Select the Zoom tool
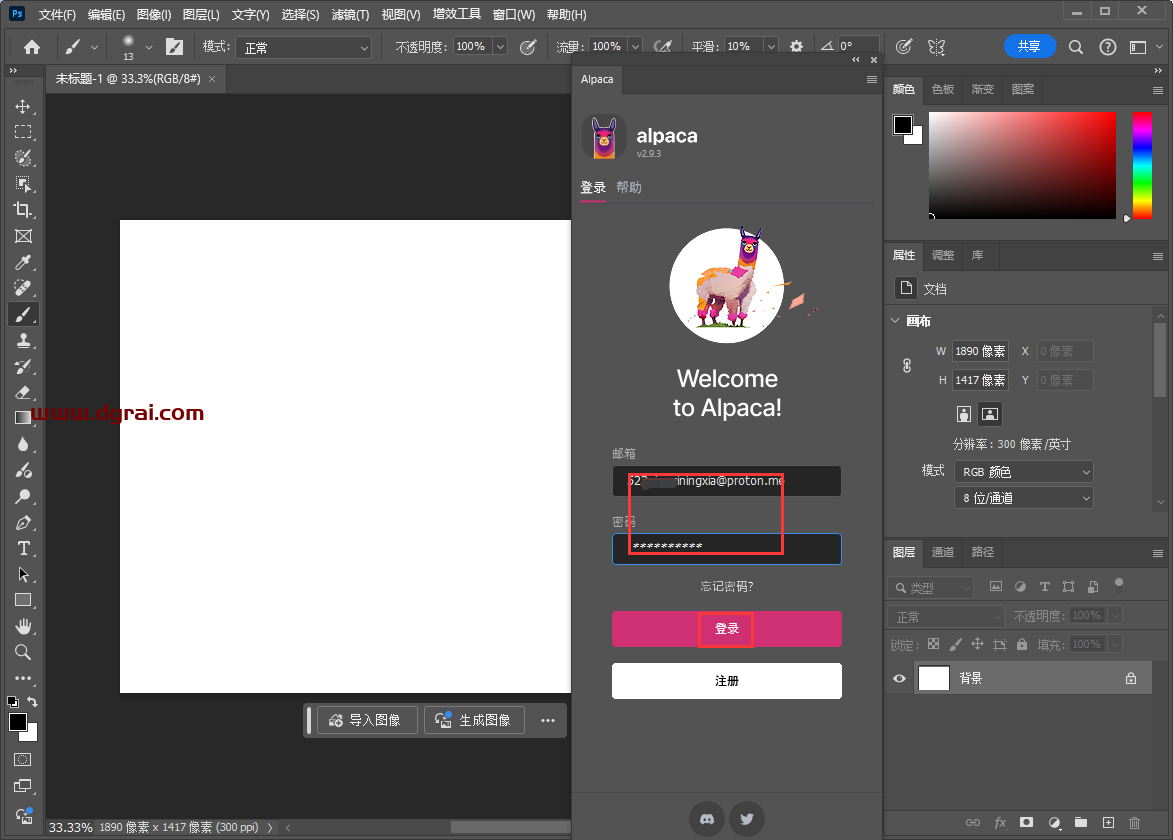This screenshot has height=840, width=1173. click(23, 652)
